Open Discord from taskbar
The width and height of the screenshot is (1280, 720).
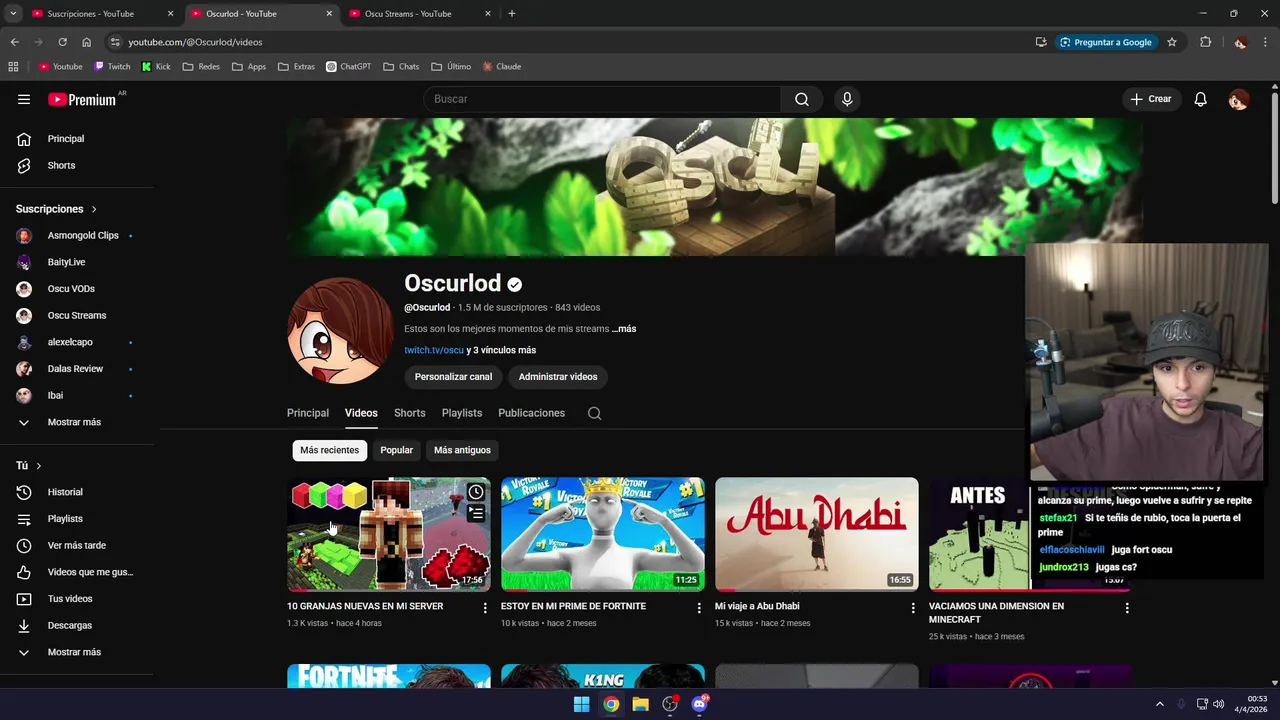(x=699, y=704)
